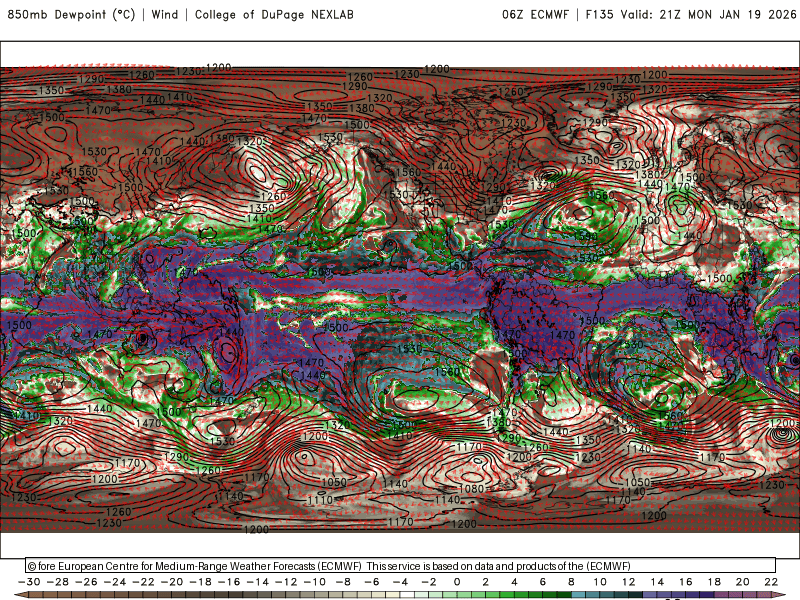800x600 pixels.
Task: Click the −8 value on the color scale
Action: pos(343,582)
